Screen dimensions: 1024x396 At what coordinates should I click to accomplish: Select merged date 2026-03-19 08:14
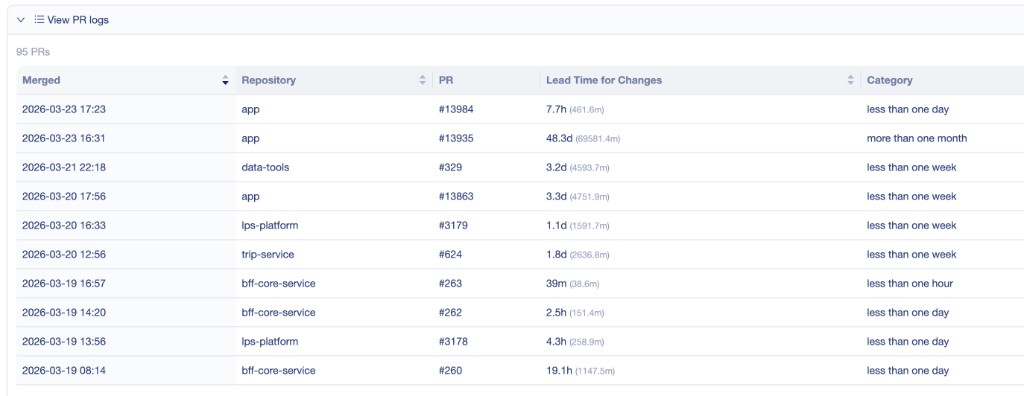pos(64,371)
